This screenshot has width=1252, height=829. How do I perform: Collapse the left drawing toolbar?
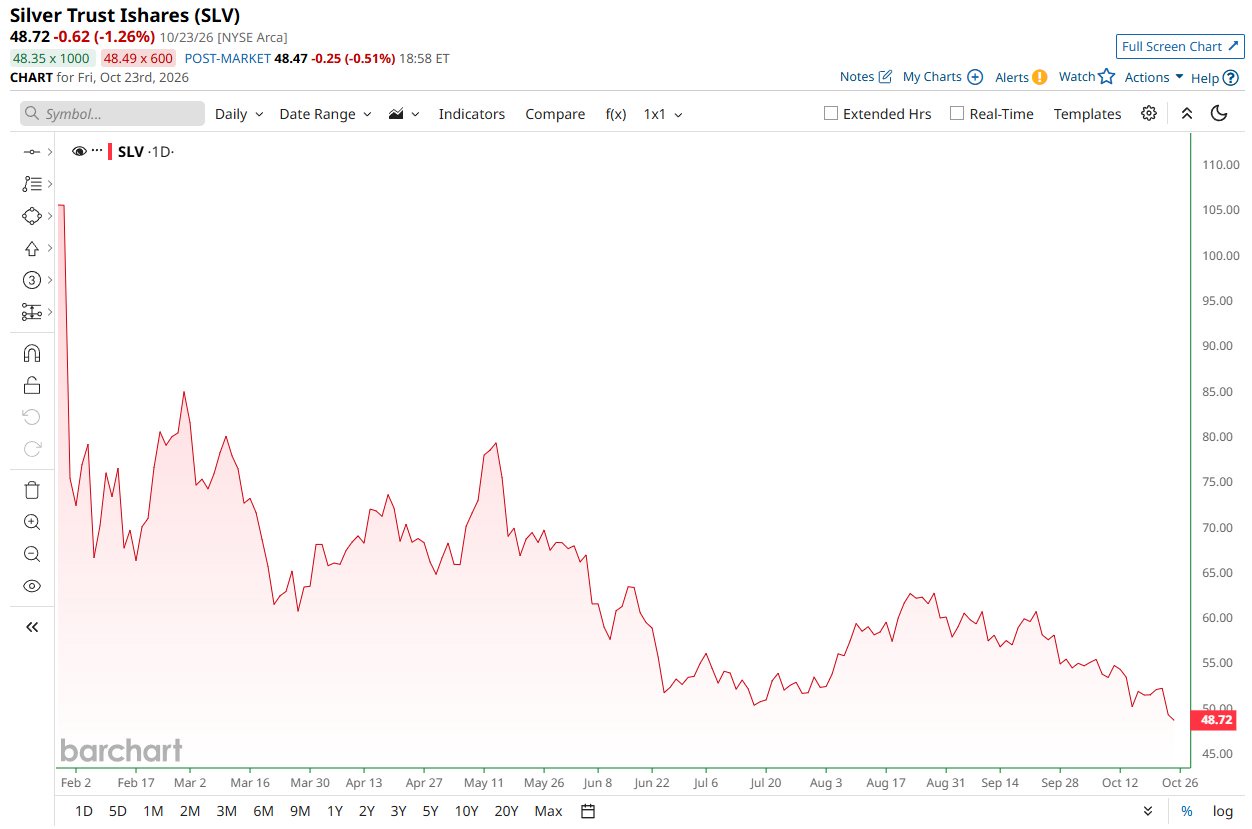[31, 627]
